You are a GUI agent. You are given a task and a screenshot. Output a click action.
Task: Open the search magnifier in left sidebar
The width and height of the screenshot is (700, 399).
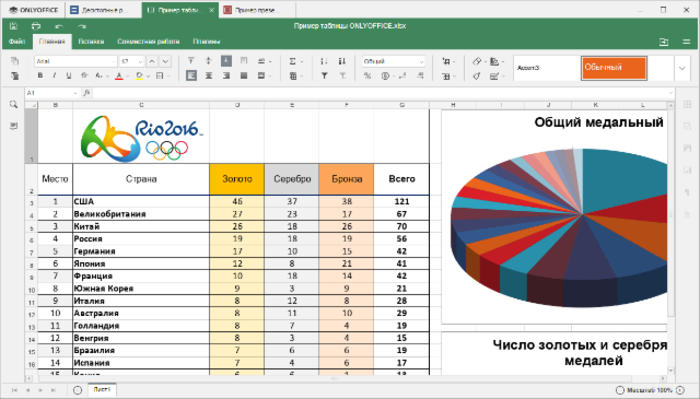[13, 104]
